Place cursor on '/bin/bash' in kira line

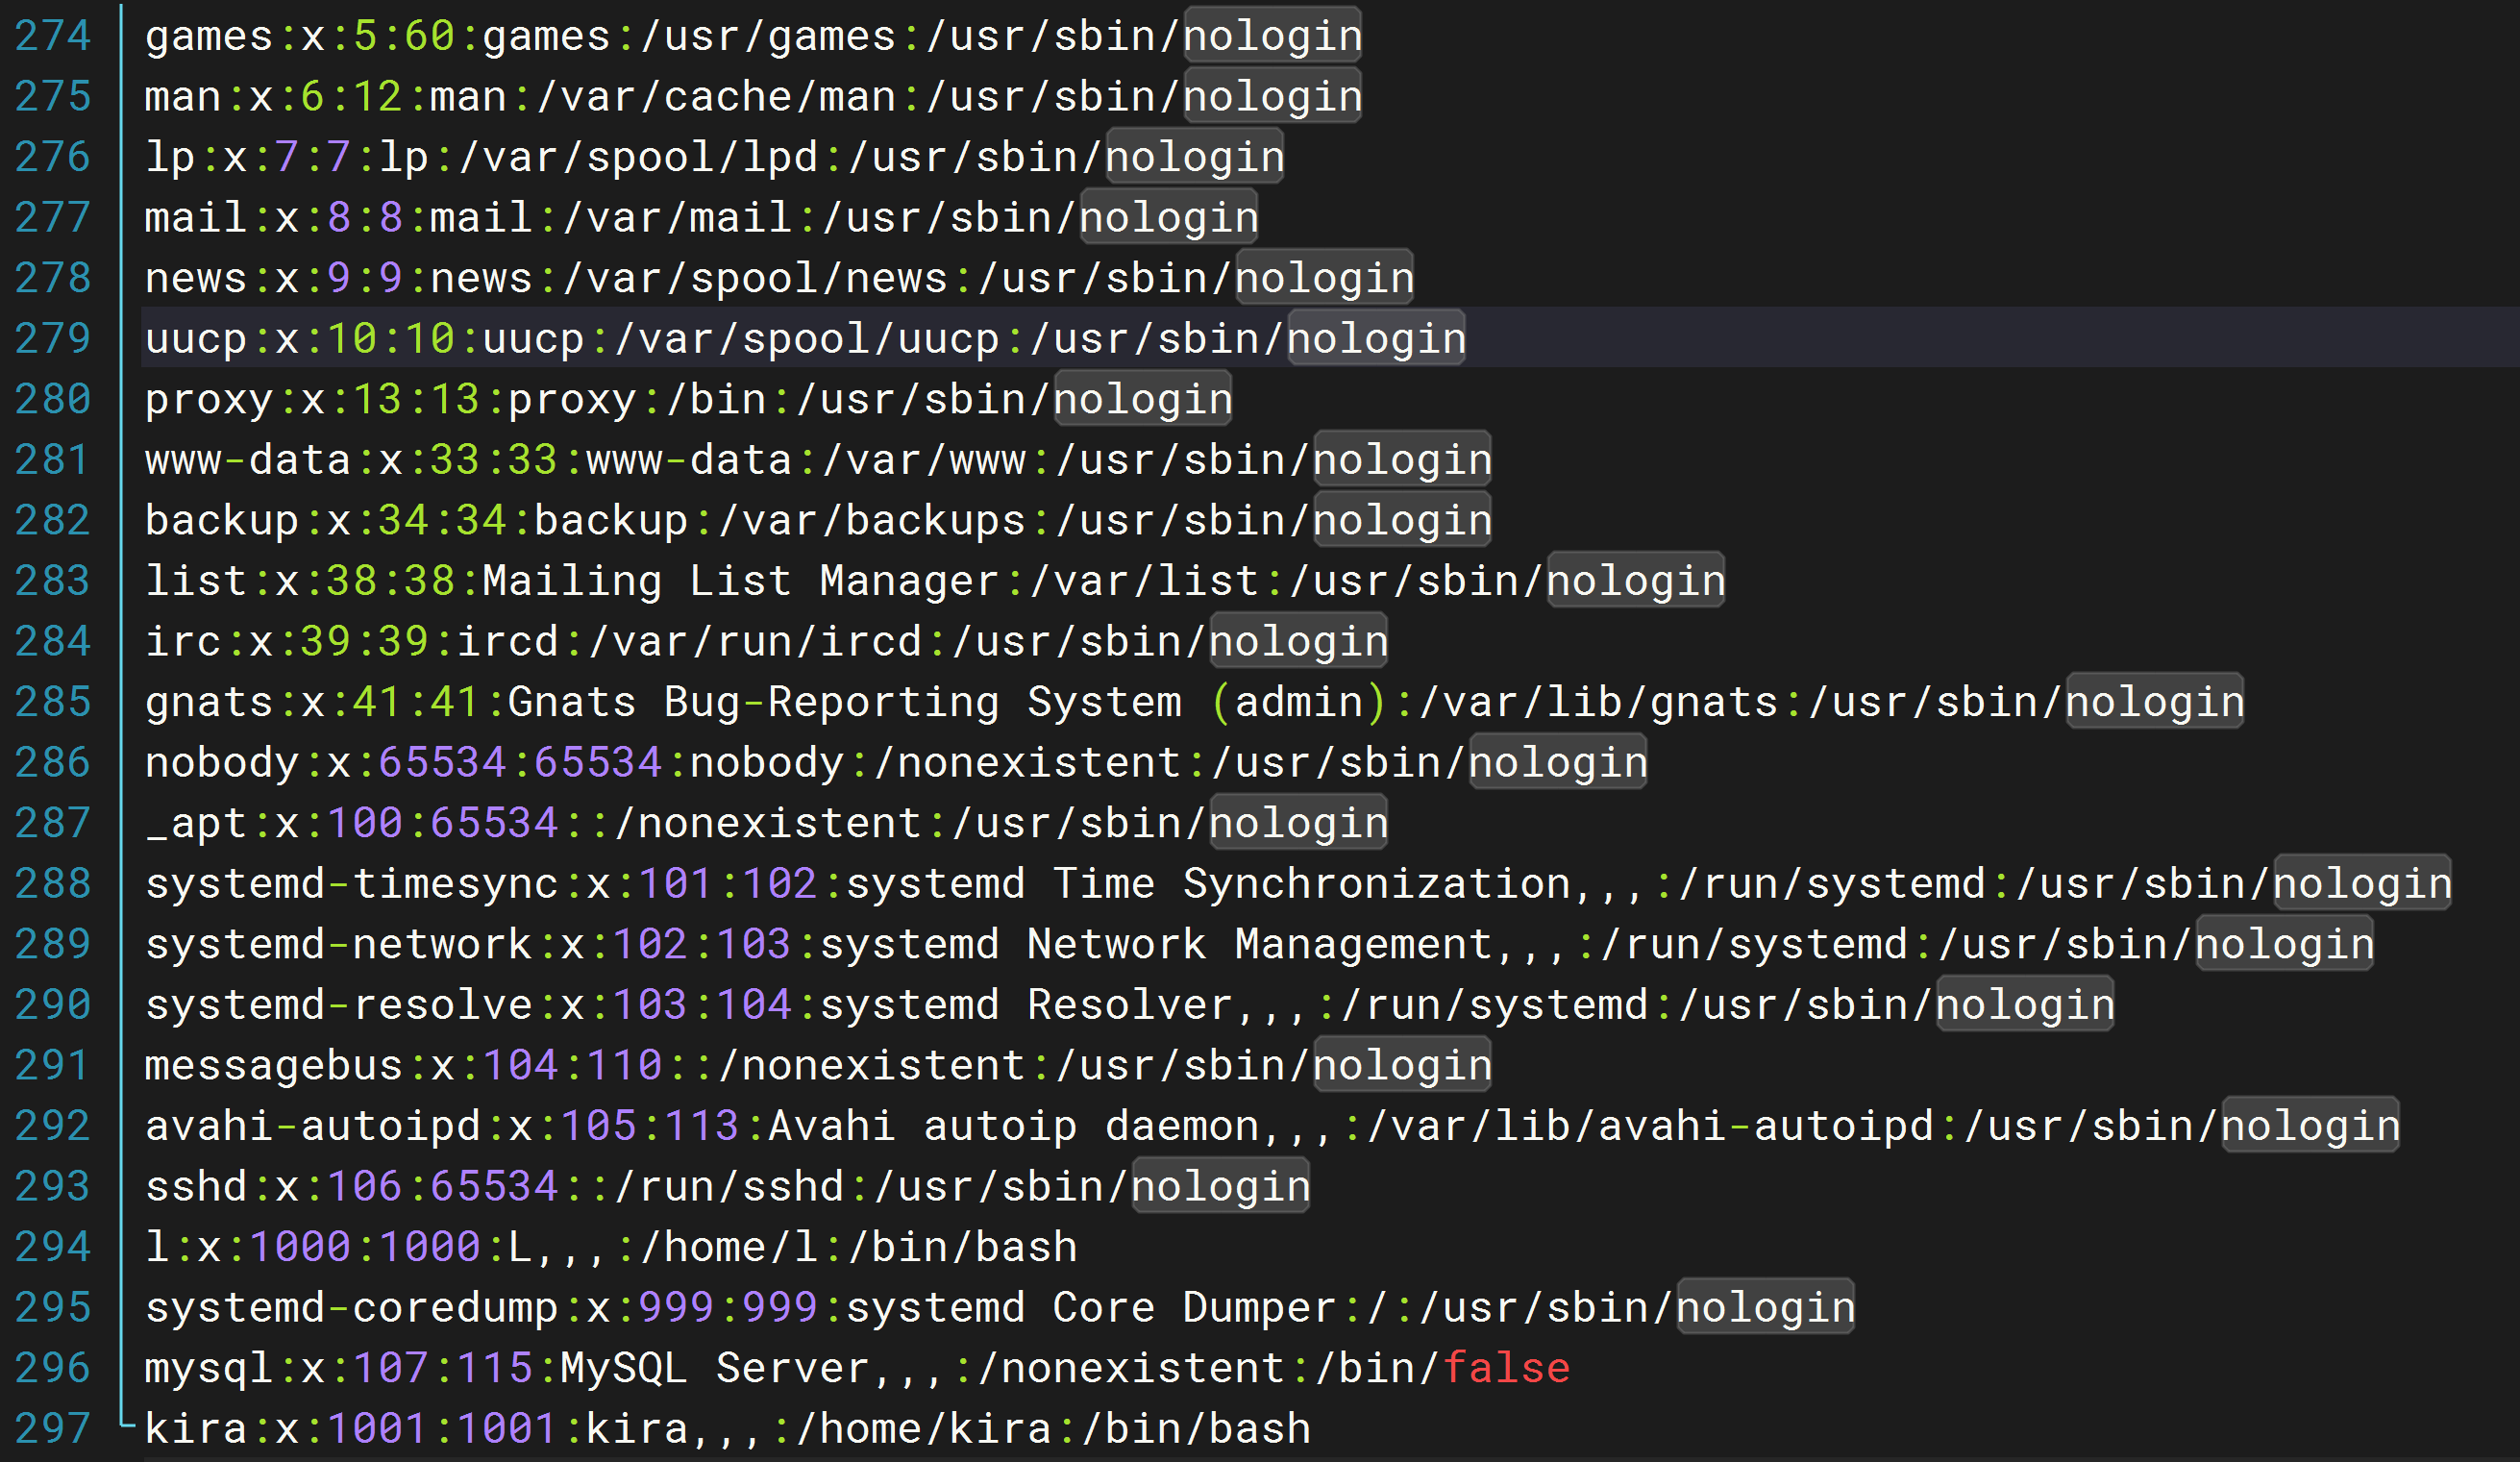(x=1196, y=1428)
